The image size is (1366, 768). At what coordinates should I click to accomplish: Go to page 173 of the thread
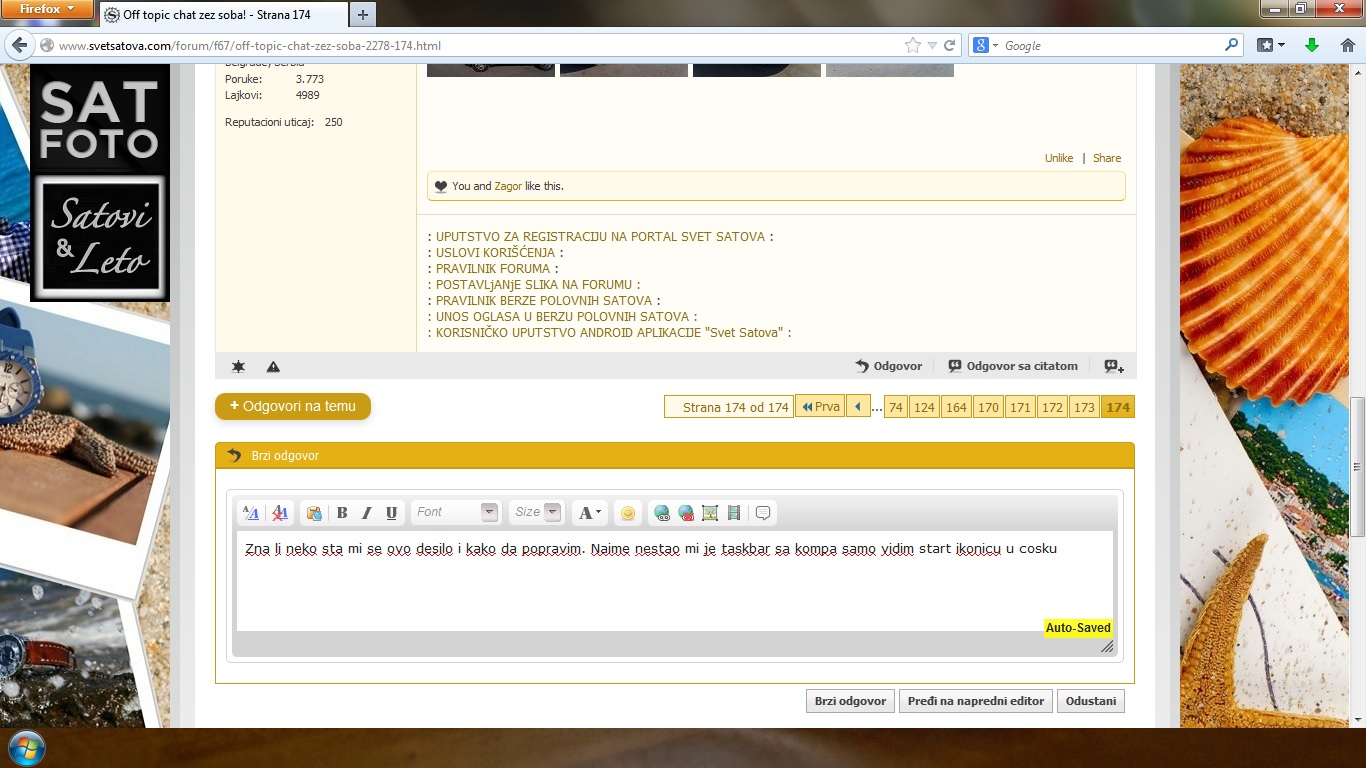point(1083,408)
